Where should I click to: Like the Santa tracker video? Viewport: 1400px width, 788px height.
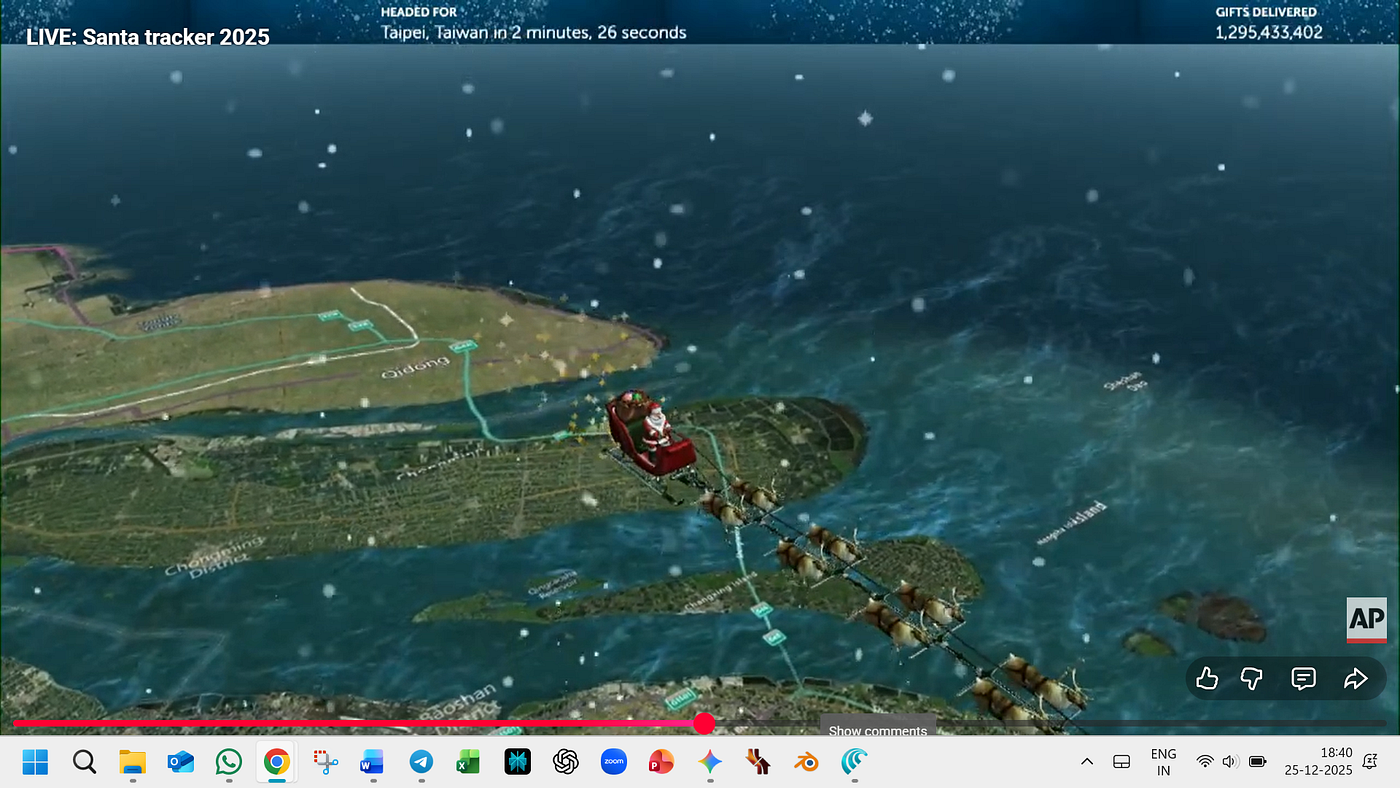click(1207, 679)
